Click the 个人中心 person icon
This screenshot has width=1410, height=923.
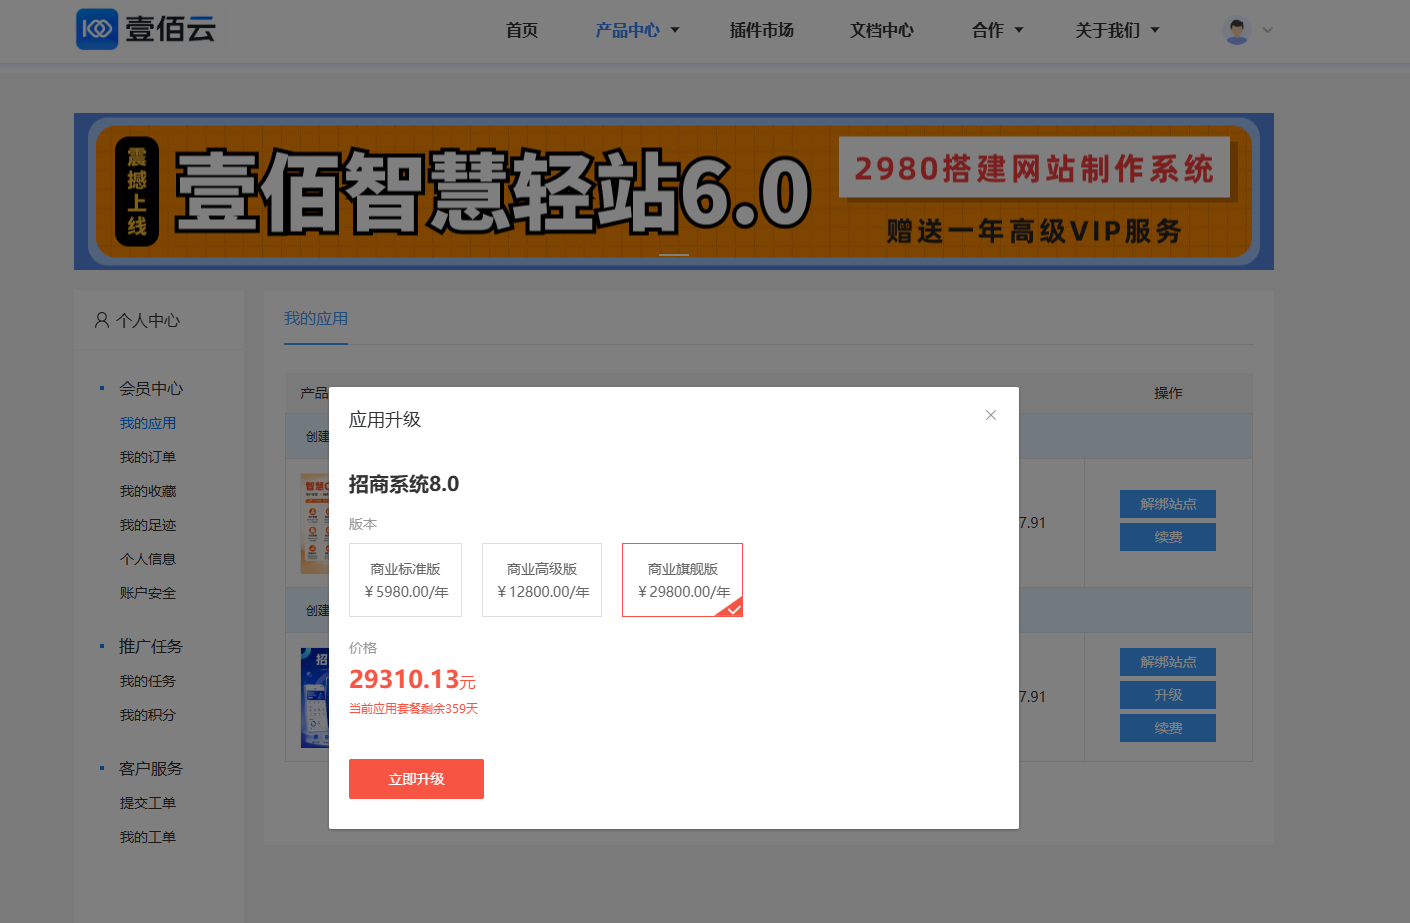click(x=102, y=320)
